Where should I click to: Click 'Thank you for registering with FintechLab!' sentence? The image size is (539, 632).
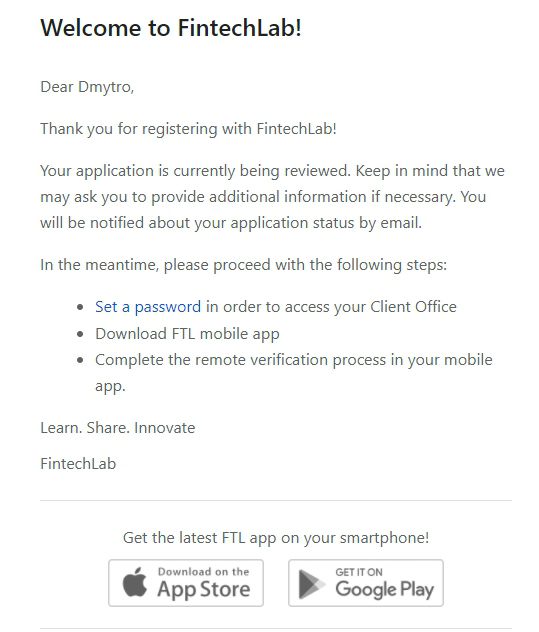[188, 129]
